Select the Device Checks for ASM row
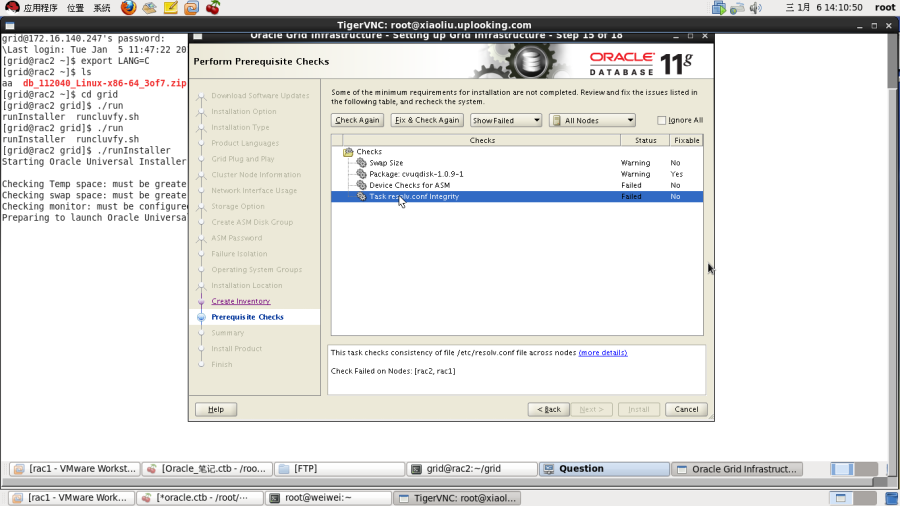The height and width of the screenshot is (506, 900). pyautogui.click(x=517, y=185)
